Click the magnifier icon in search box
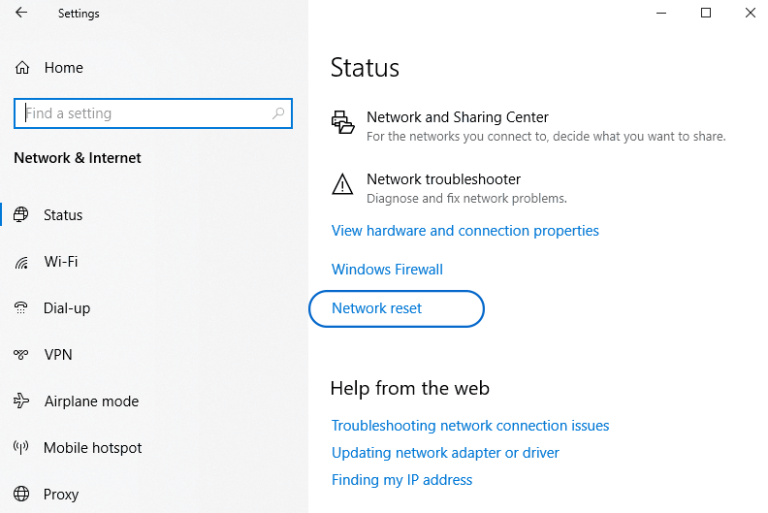This screenshot has height=513, width=768. (x=279, y=114)
